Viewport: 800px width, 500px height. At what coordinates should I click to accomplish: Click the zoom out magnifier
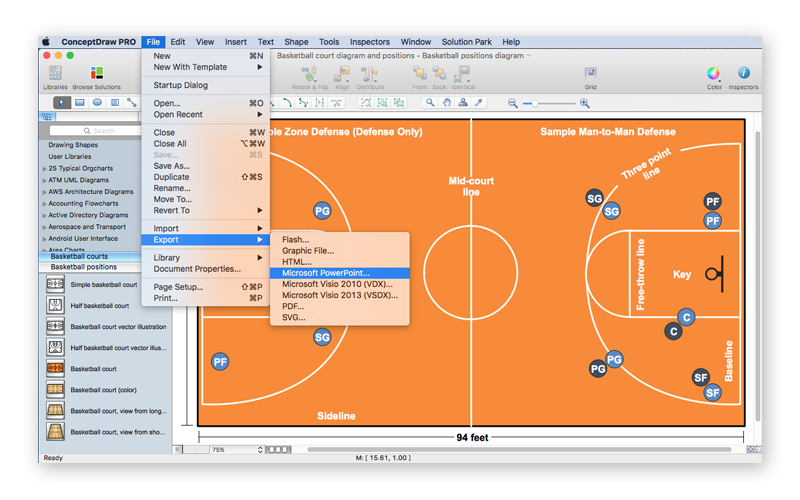[x=513, y=103]
